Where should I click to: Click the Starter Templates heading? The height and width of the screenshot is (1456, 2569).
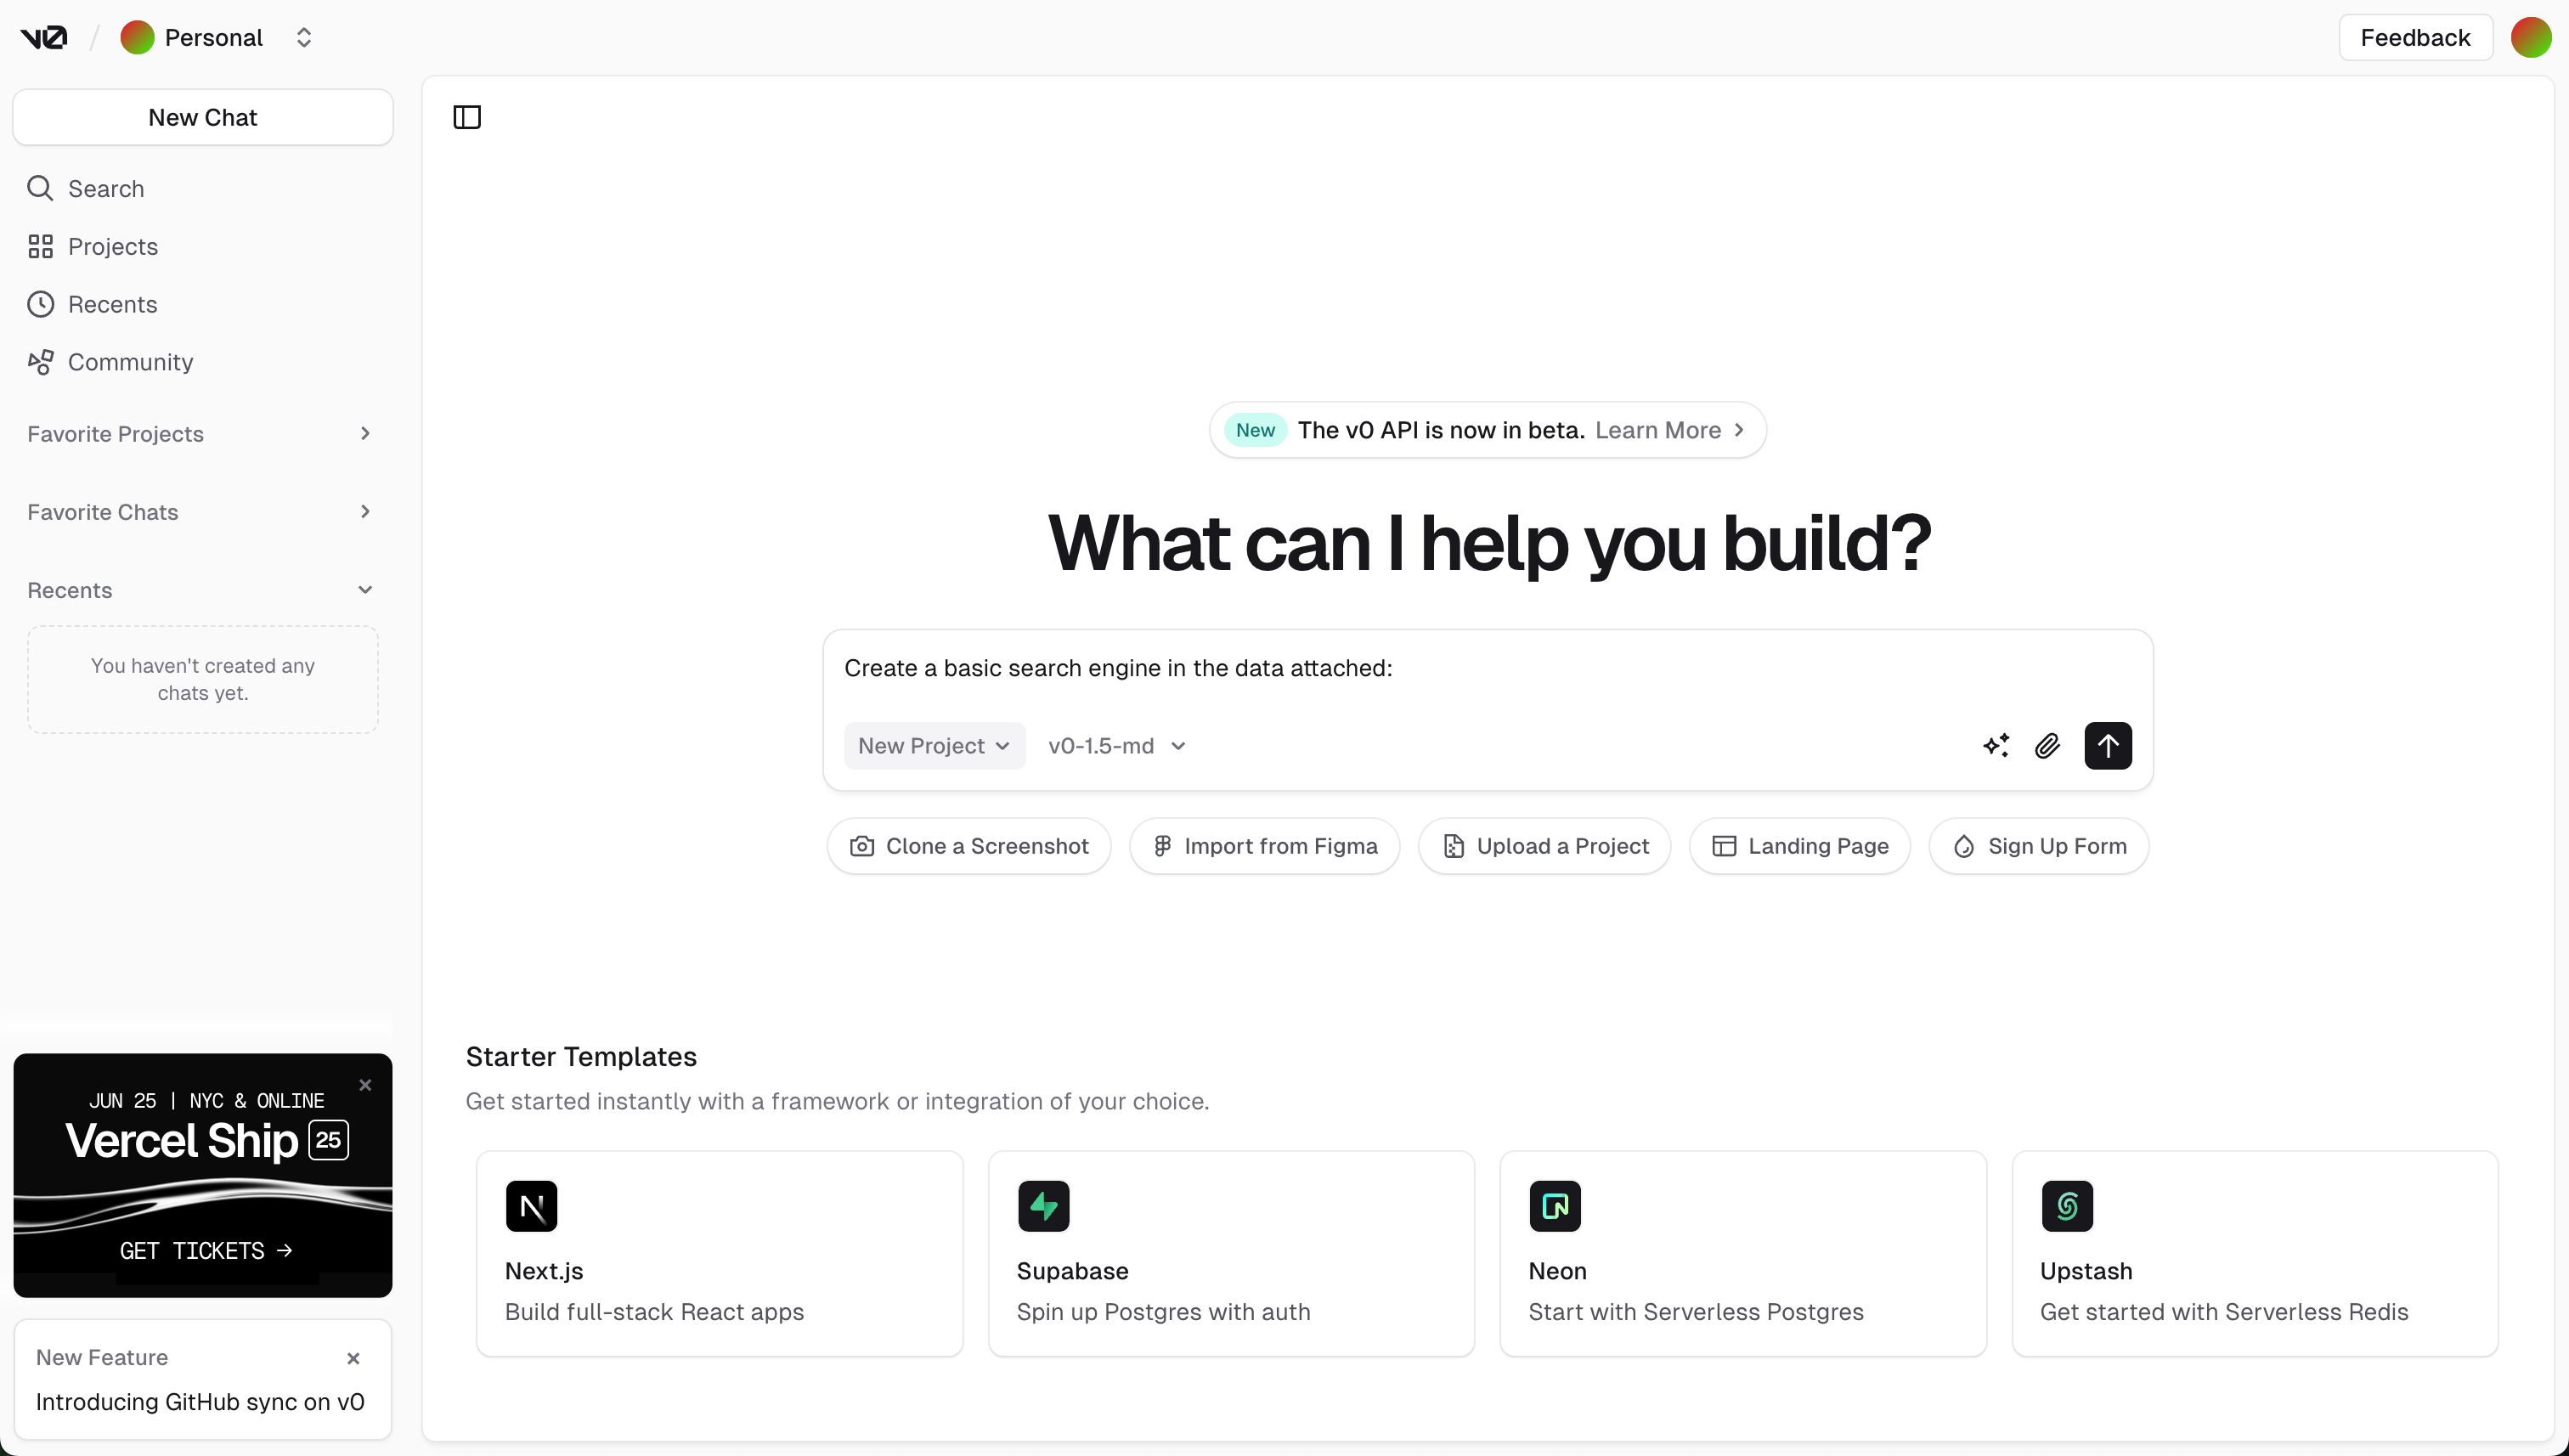pyautogui.click(x=581, y=1057)
